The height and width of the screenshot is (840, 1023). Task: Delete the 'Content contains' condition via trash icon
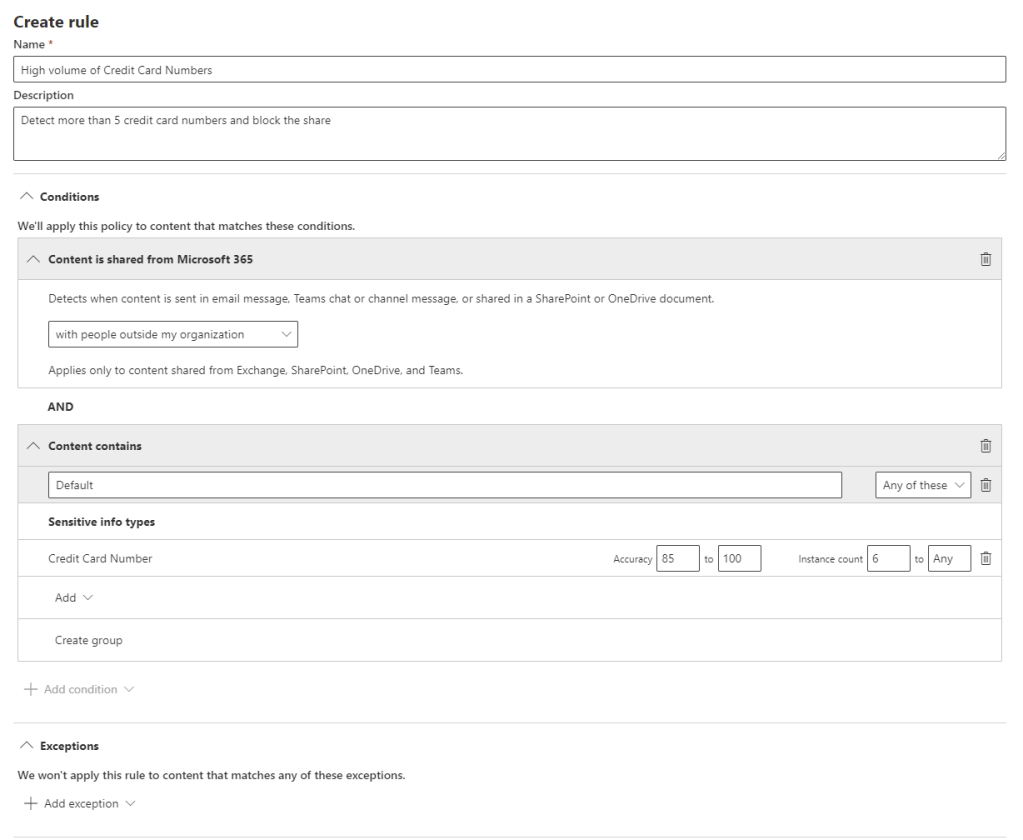(985, 446)
